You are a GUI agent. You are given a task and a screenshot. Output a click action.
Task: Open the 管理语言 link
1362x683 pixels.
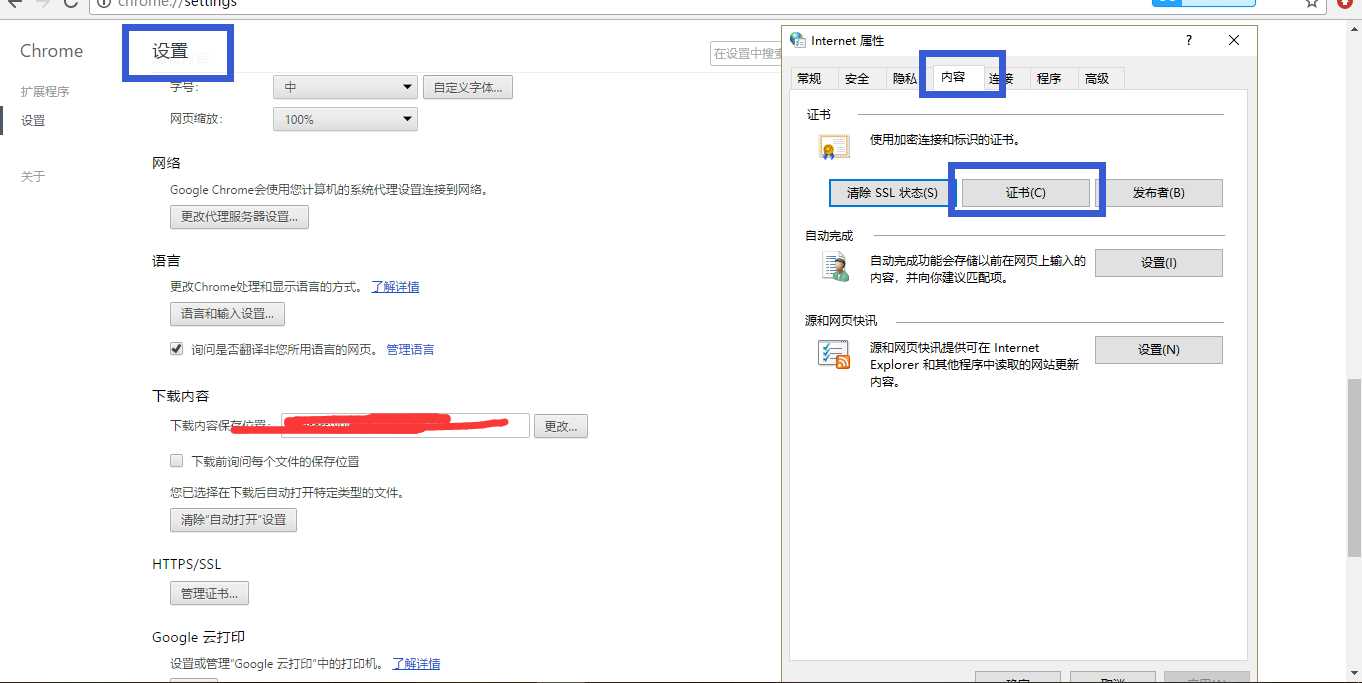tap(410, 349)
